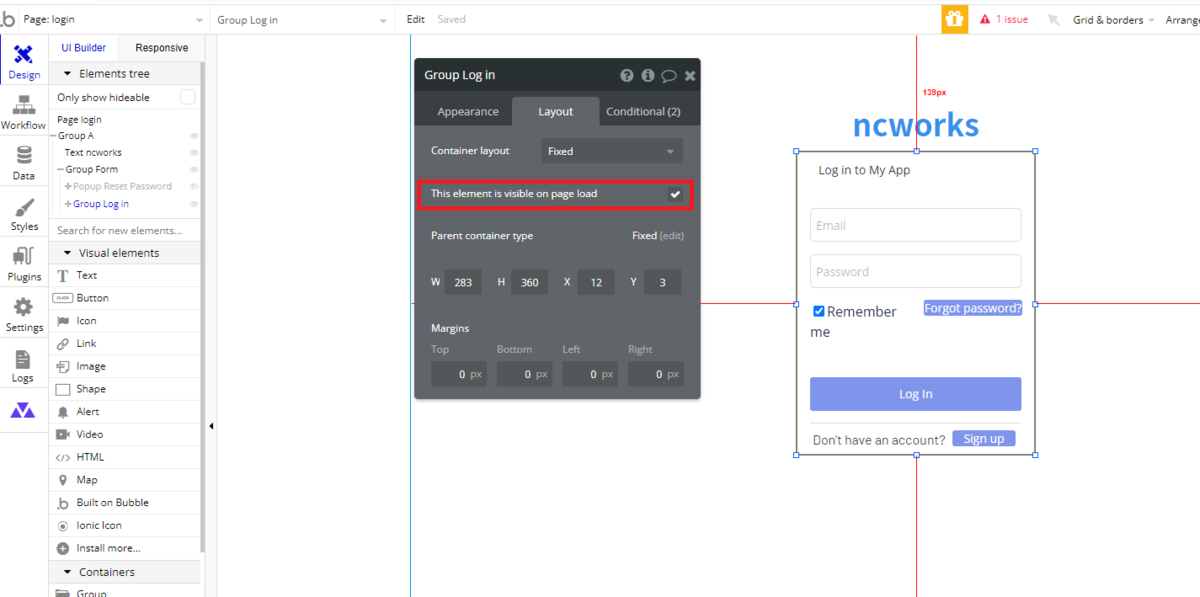This screenshot has width=1200, height=597.
Task: Click the Search for new elements field
Action: click(x=125, y=231)
